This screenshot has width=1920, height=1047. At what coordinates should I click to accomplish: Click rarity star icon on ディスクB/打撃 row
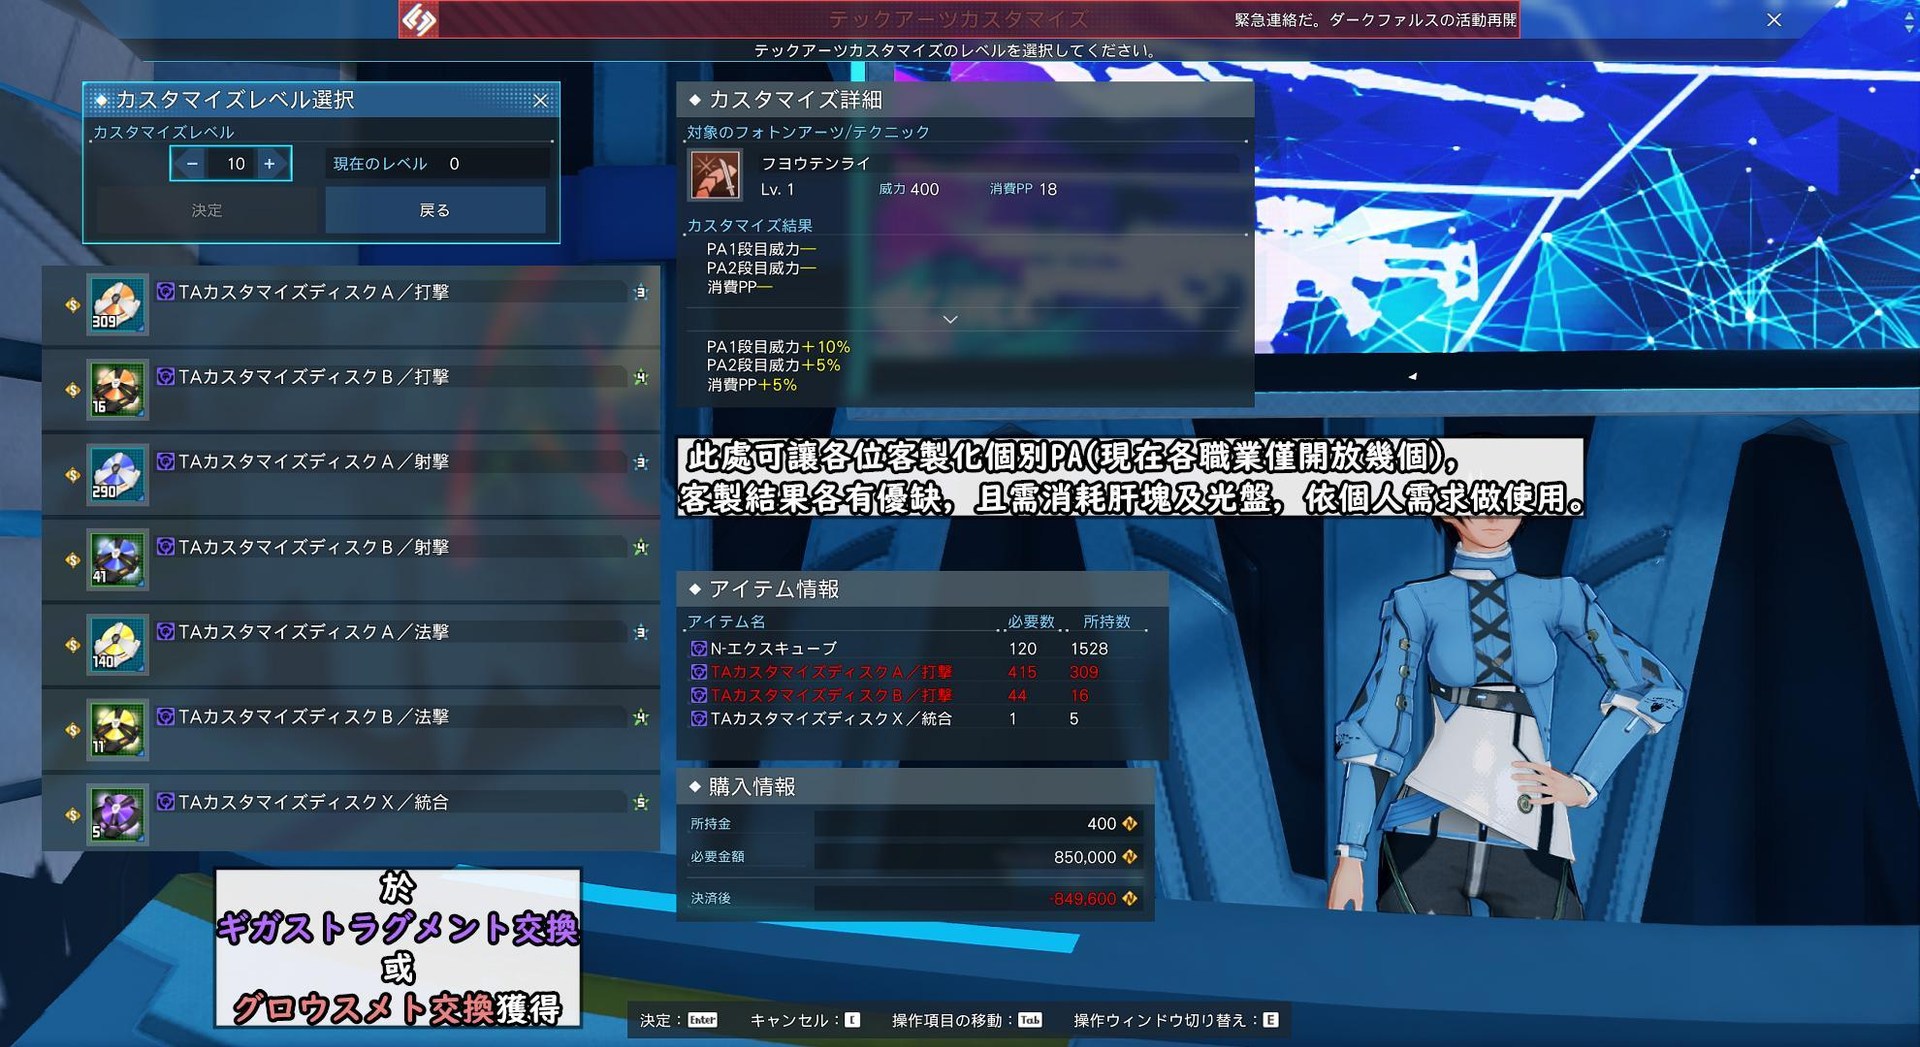click(641, 378)
